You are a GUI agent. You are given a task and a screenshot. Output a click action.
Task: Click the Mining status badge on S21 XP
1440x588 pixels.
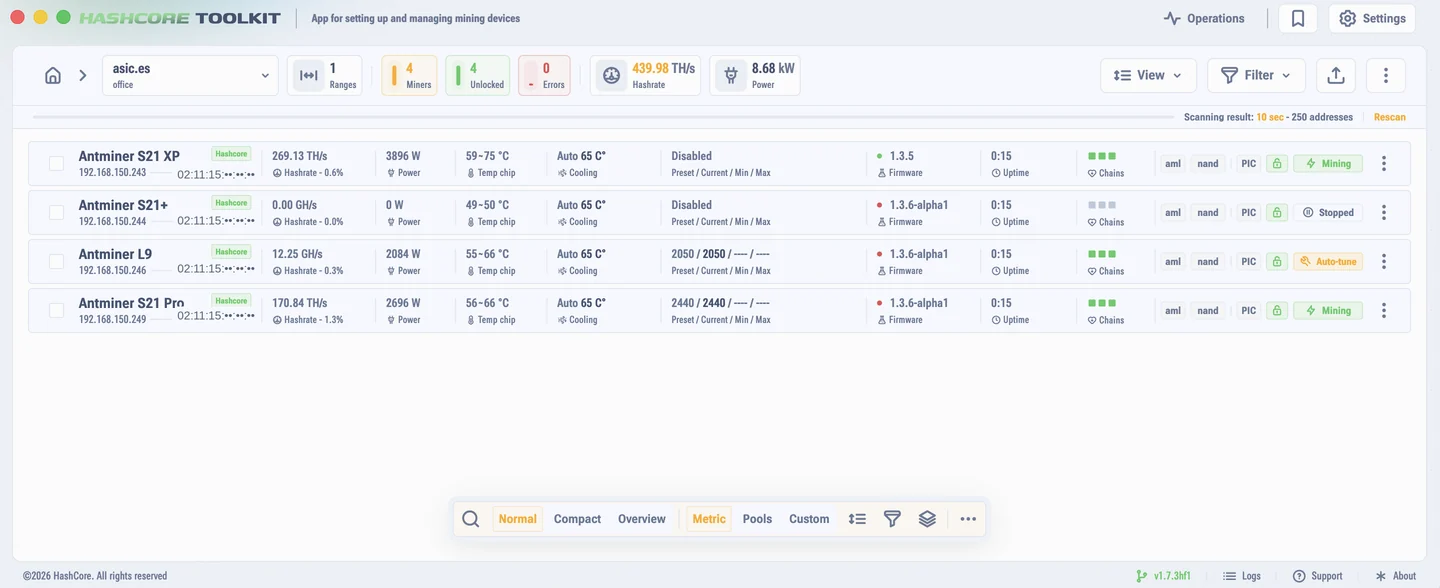pos(1328,163)
